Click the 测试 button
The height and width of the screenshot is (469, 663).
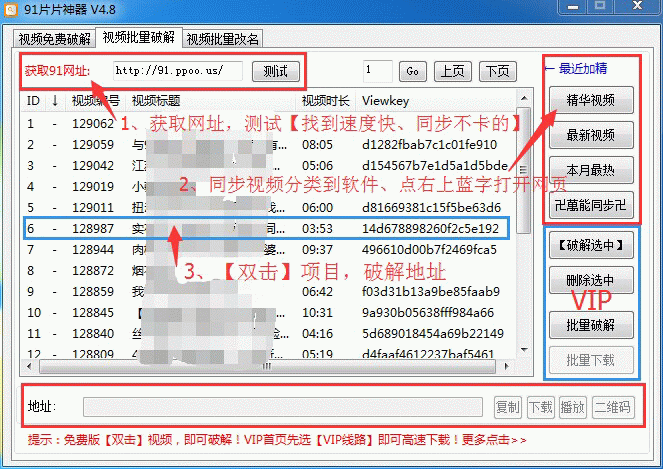[276, 71]
